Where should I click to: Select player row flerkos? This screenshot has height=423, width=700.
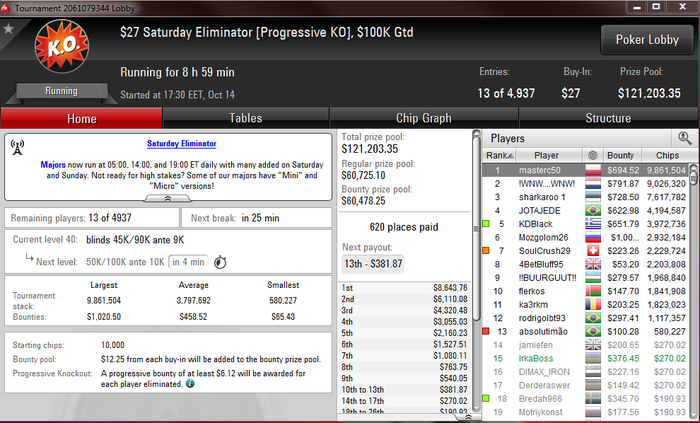pos(586,291)
